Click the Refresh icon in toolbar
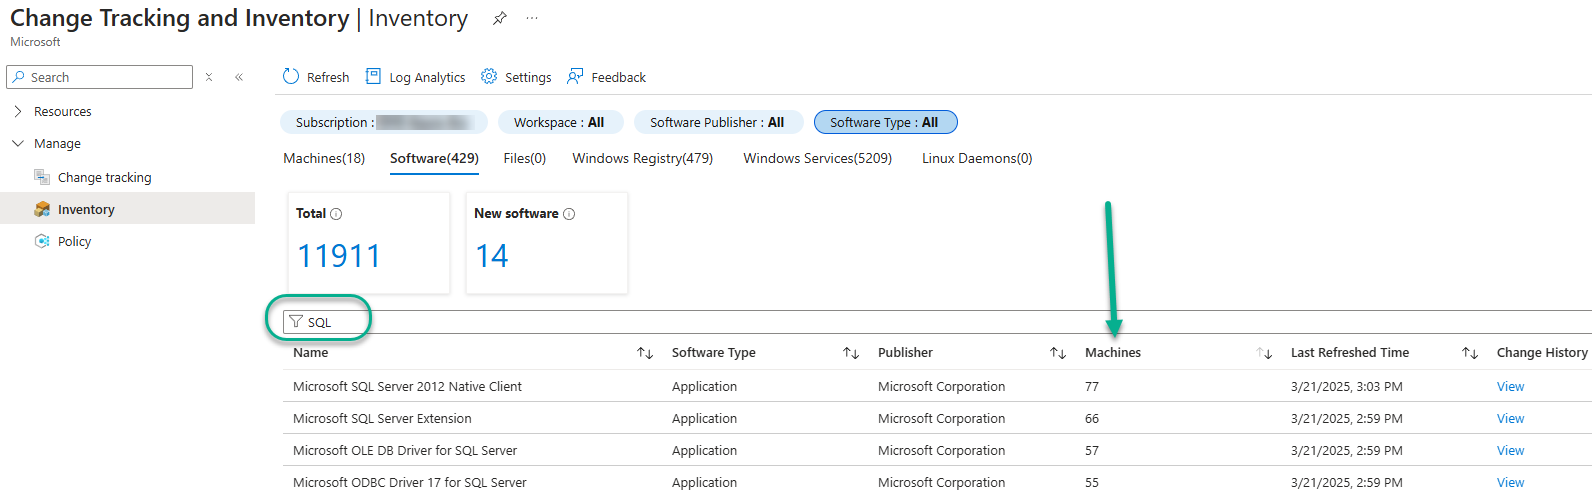This screenshot has width=1592, height=497. [x=291, y=77]
